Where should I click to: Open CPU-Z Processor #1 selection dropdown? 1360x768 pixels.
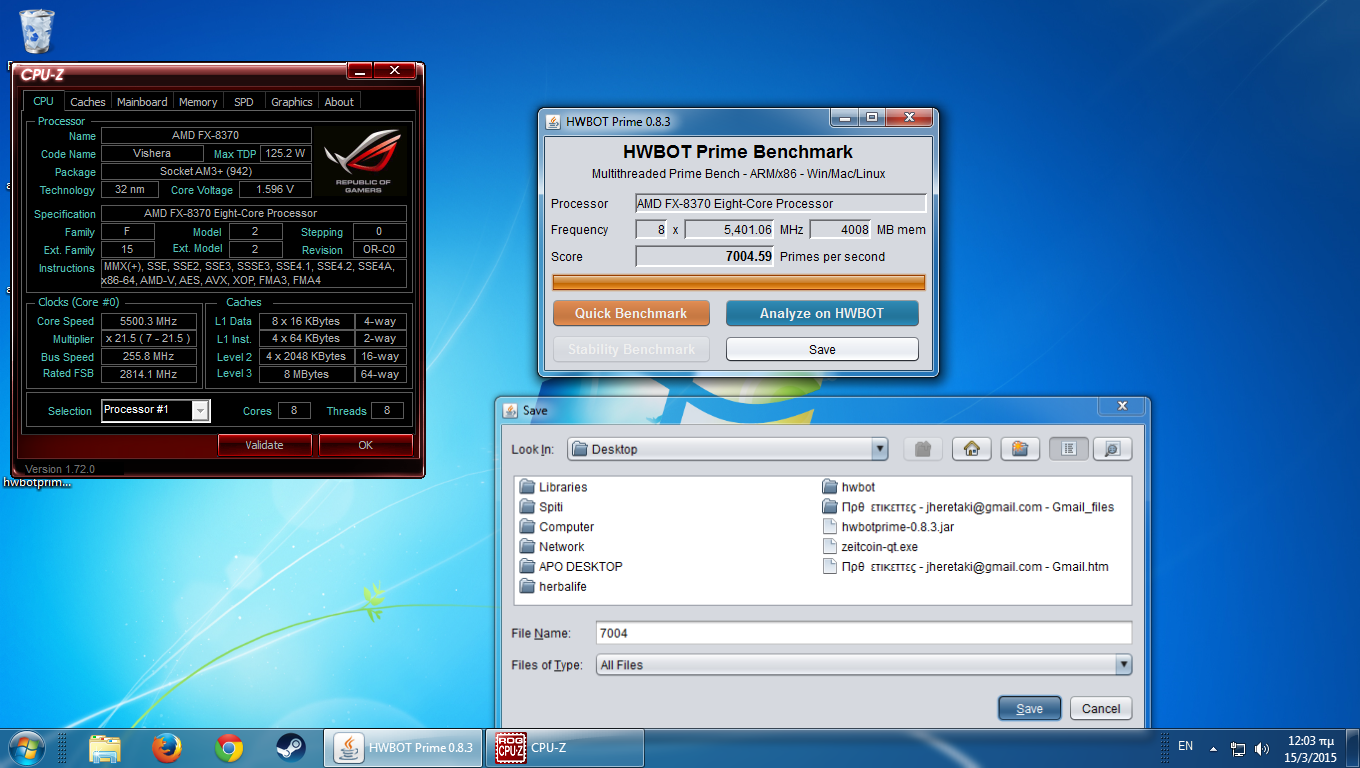pos(201,410)
